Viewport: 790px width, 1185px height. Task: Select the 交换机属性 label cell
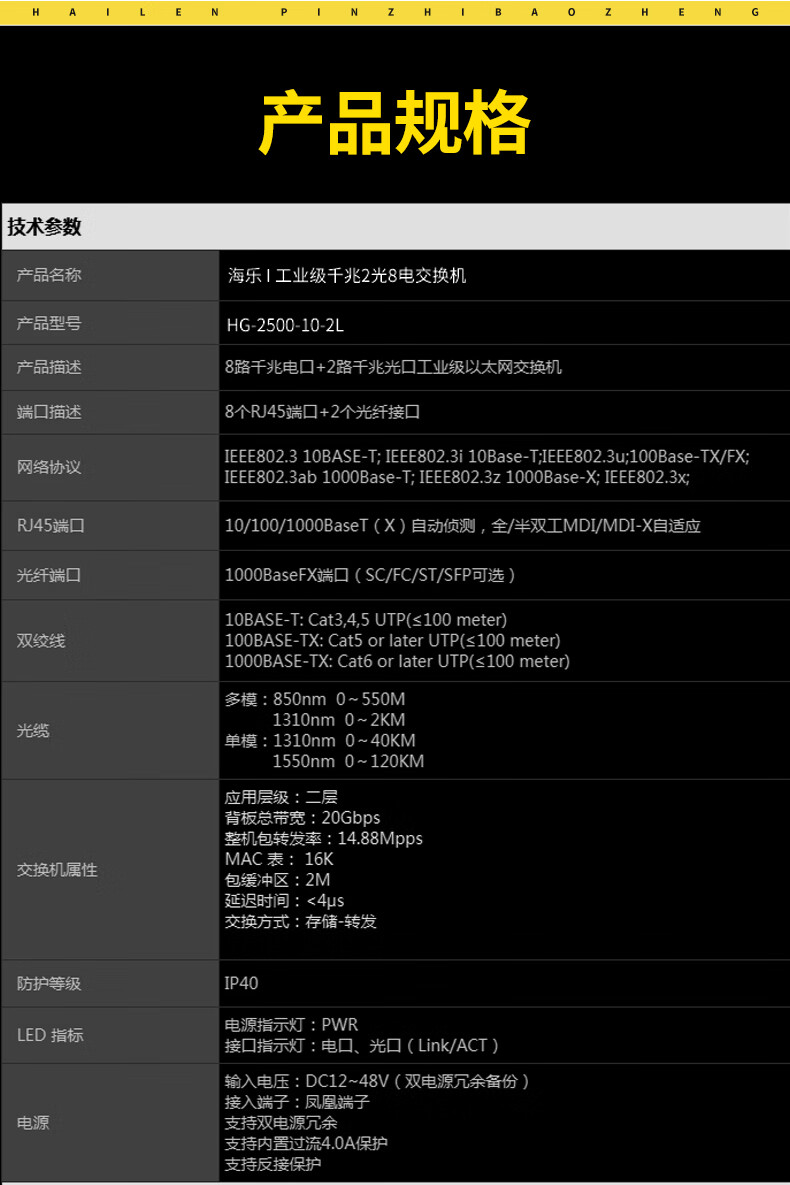coord(110,870)
